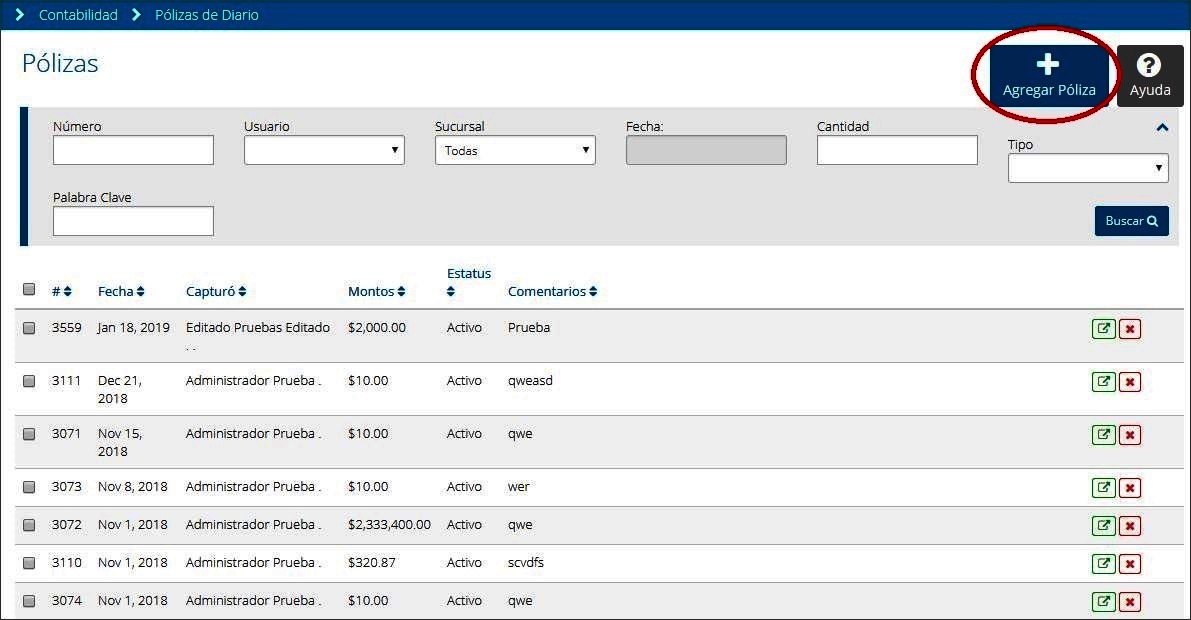Open edit icon for póliza 3074
Screen dimensions: 1191x620
tap(1104, 602)
